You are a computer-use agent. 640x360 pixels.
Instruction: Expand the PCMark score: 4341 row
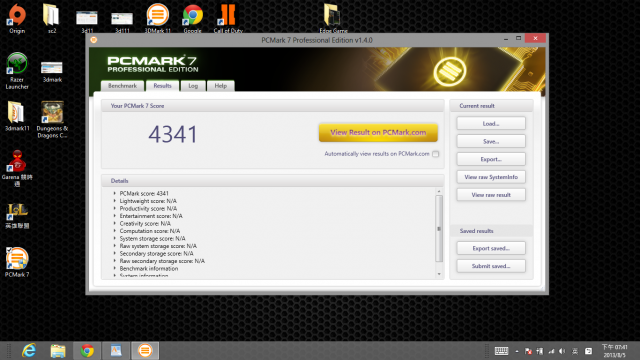(115, 193)
